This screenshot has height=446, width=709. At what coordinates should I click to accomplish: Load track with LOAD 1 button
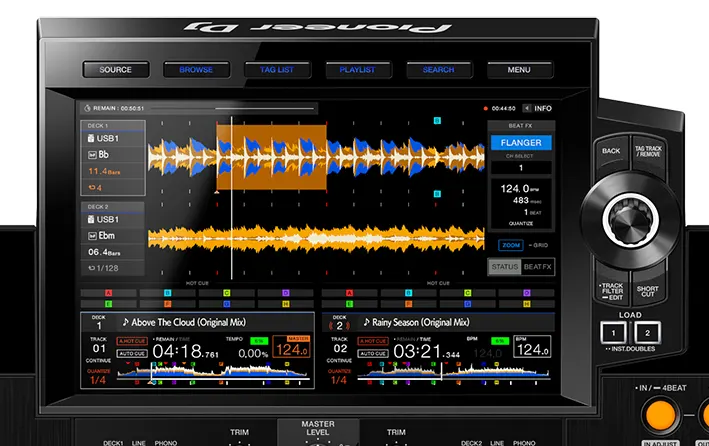(x=613, y=333)
